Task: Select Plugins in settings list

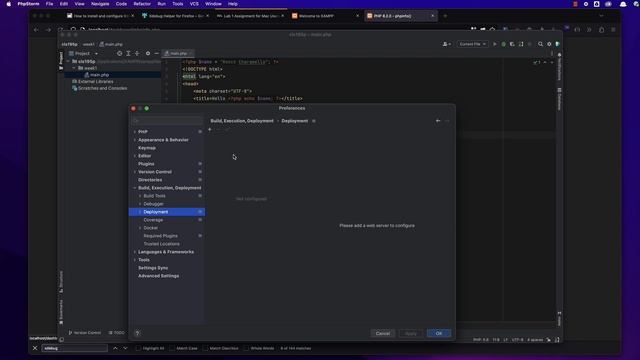Action: pyautogui.click(x=146, y=164)
